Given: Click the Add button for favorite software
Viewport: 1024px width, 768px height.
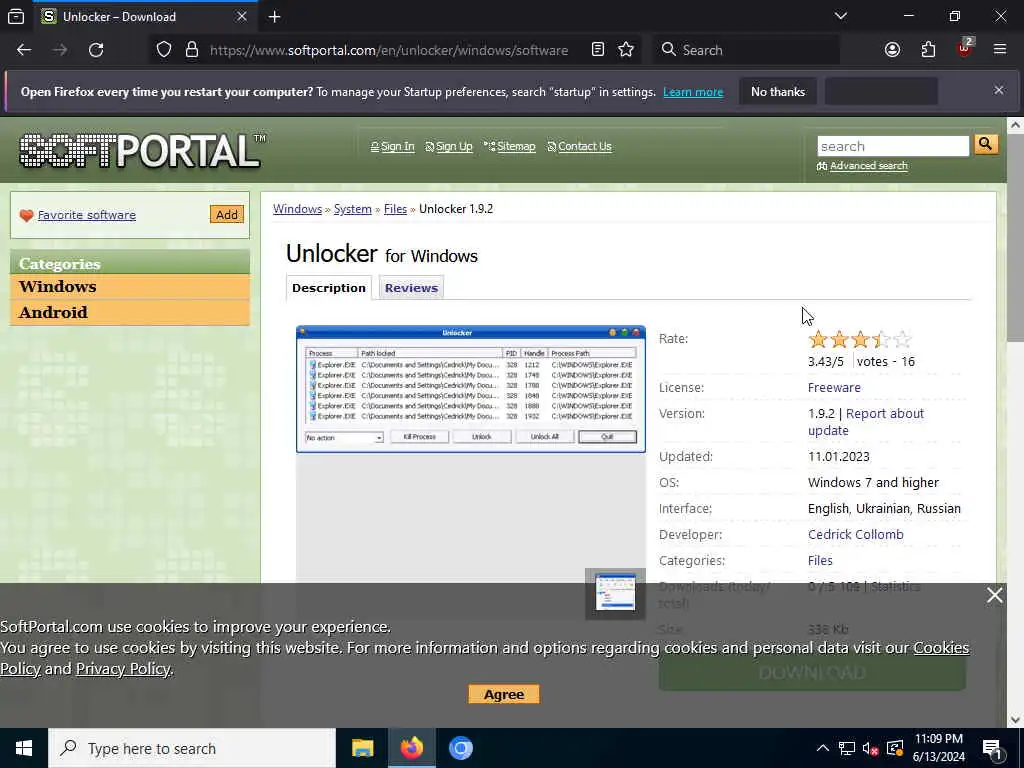Looking at the screenshot, I should click(x=227, y=215).
